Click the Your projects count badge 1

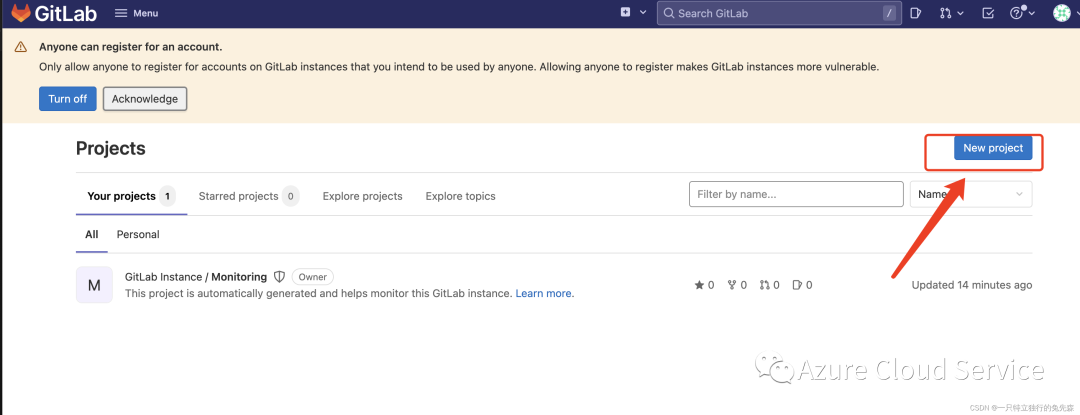(x=167, y=196)
